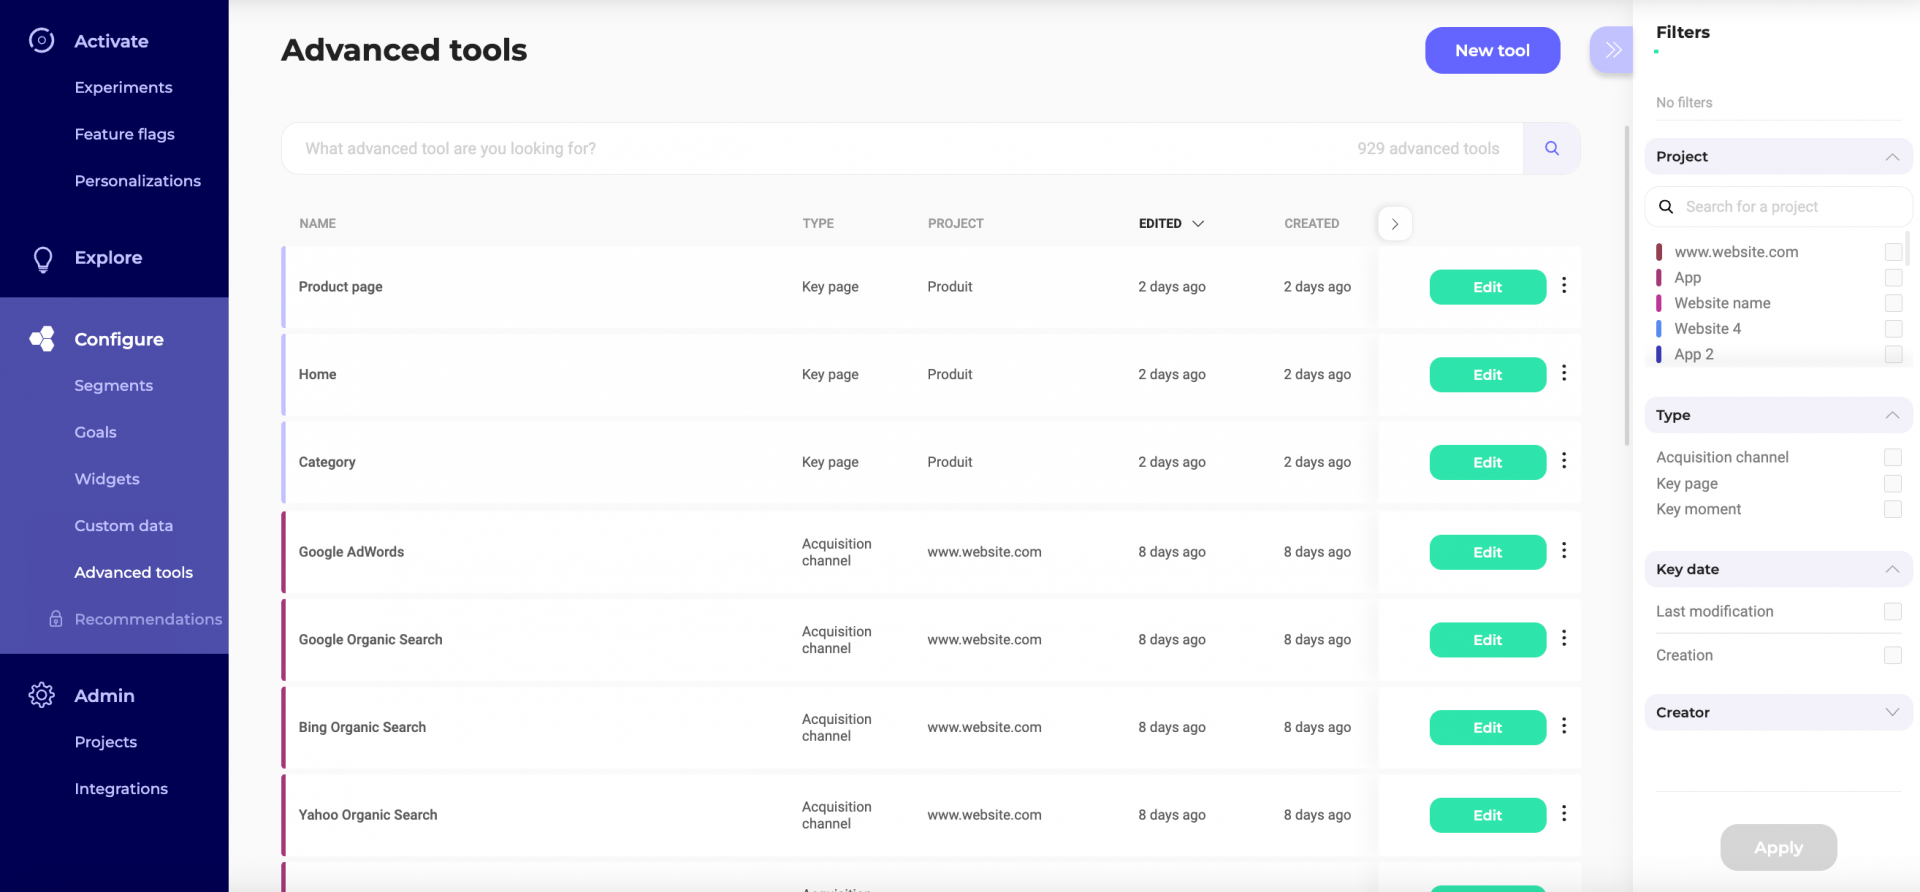
Task: Open more options for Home row
Action: 1564,373
